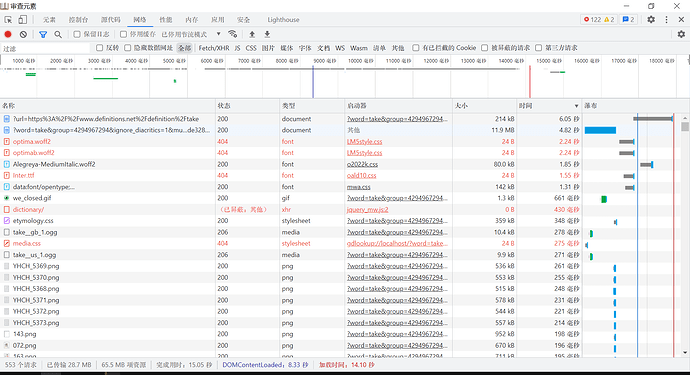Open the network search magnifier
The image size is (690, 375).
(x=58, y=34)
